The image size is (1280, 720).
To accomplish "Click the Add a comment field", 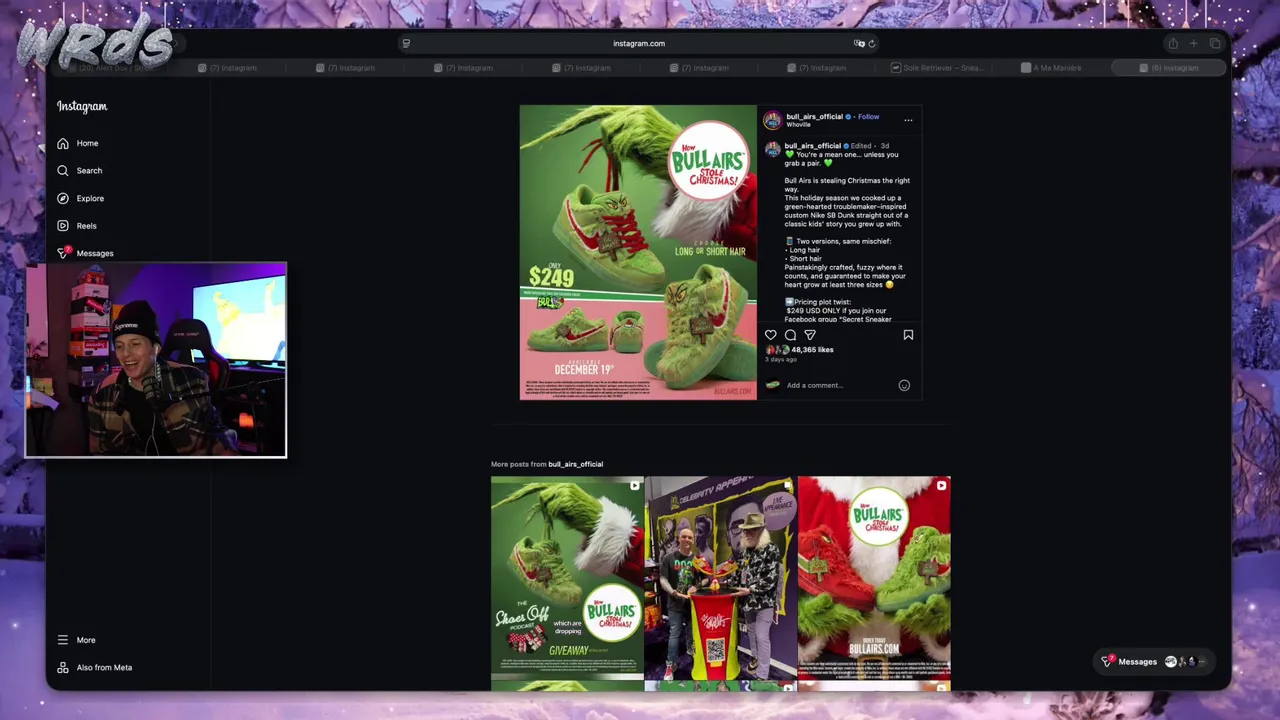I will click(840, 385).
